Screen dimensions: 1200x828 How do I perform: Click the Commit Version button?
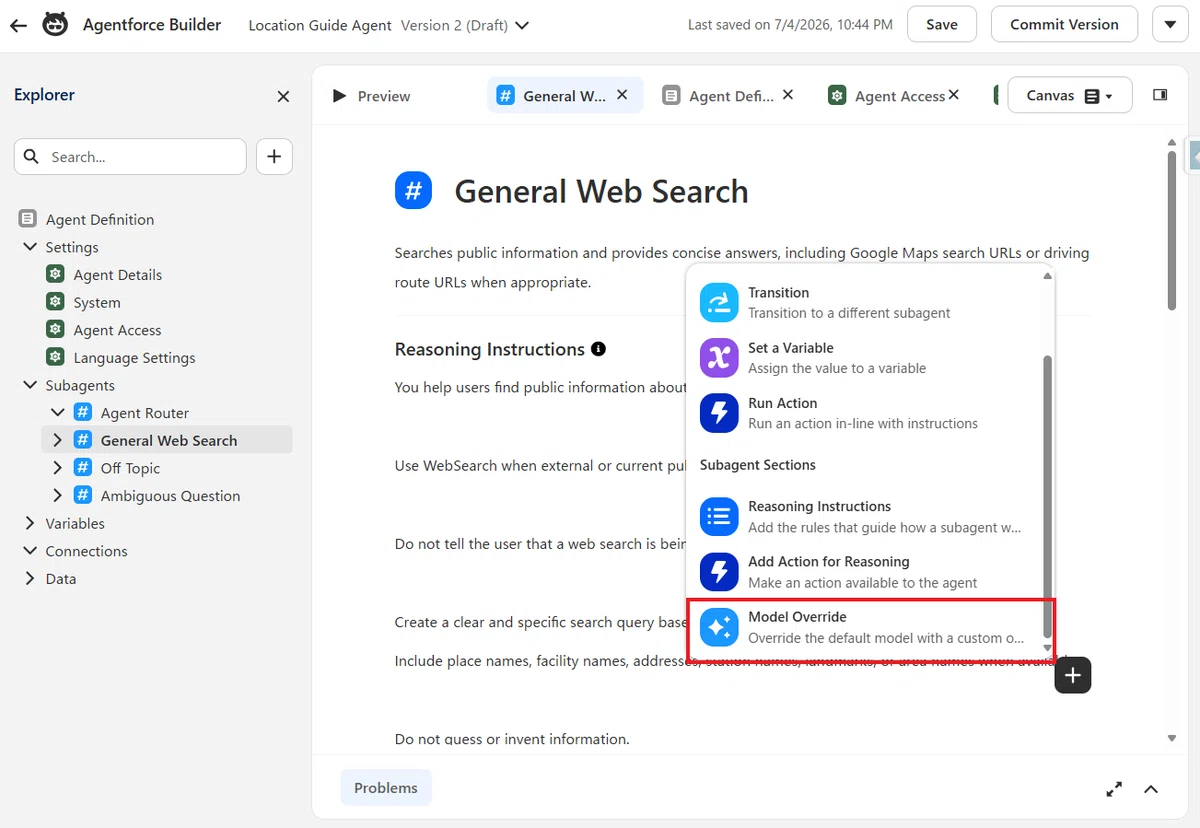click(x=1064, y=24)
